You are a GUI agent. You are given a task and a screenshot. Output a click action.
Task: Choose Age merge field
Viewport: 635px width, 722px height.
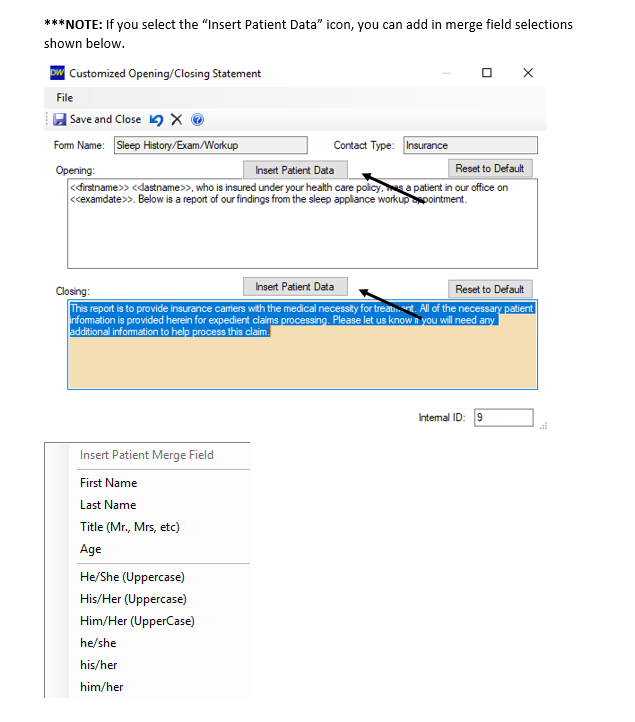pyautogui.click(x=91, y=549)
